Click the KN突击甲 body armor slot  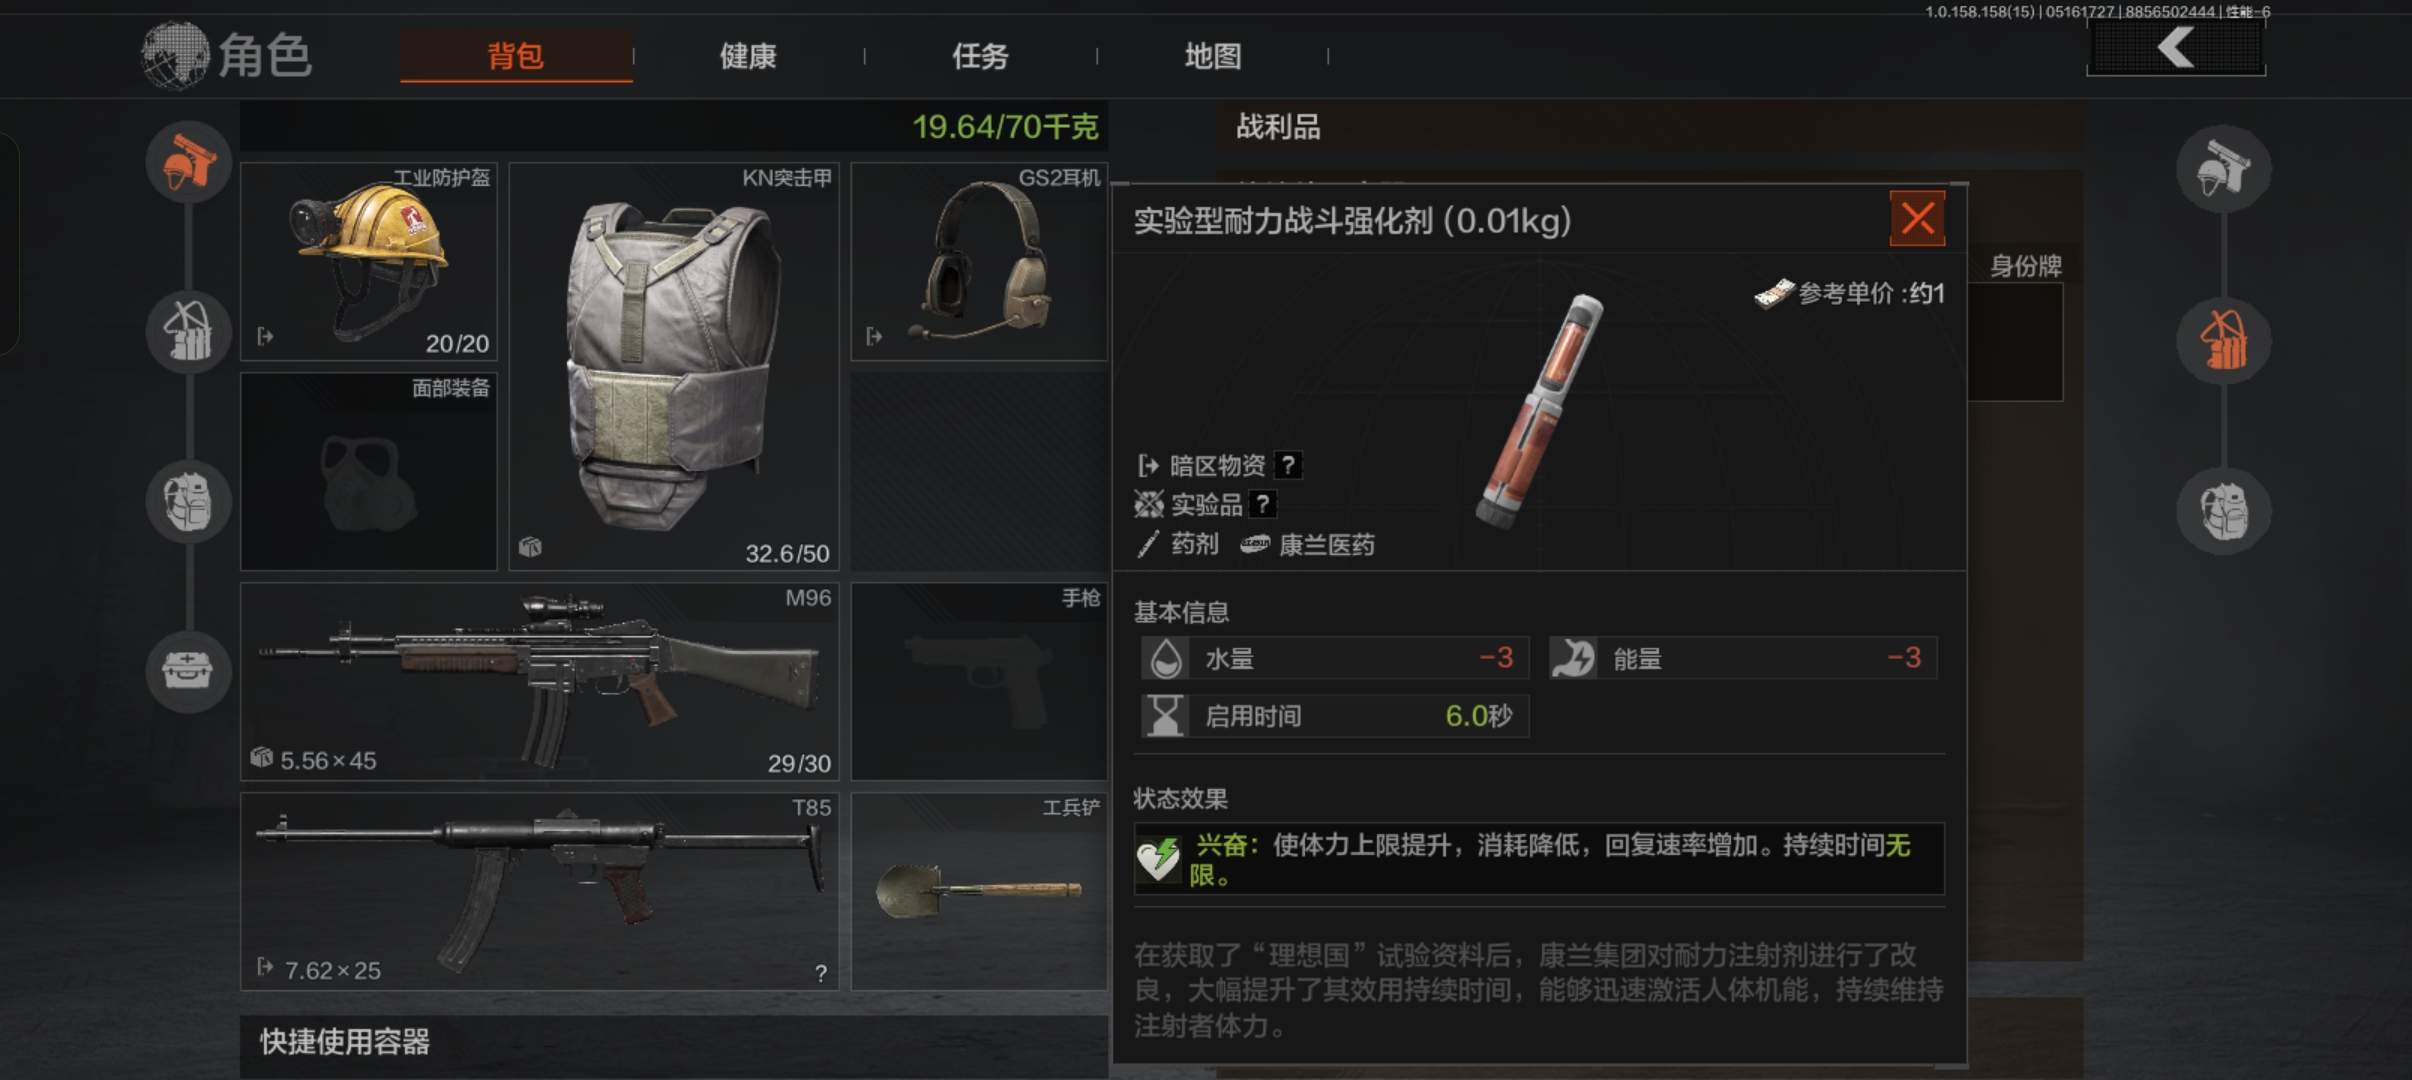coord(674,367)
